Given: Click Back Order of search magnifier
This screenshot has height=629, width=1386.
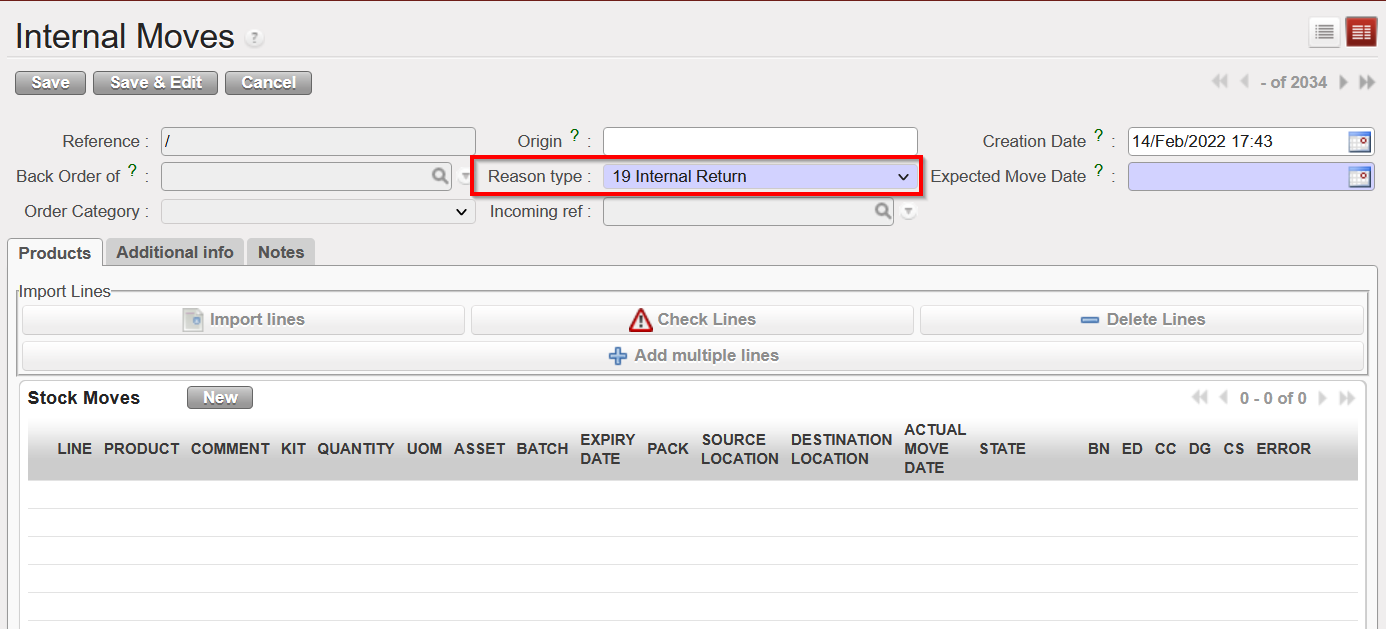Looking at the screenshot, I should pos(439,176).
